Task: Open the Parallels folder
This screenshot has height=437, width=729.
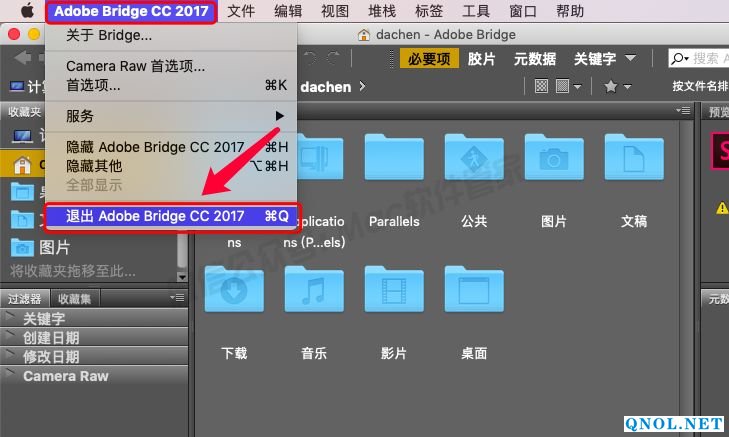Action: (394, 158)
